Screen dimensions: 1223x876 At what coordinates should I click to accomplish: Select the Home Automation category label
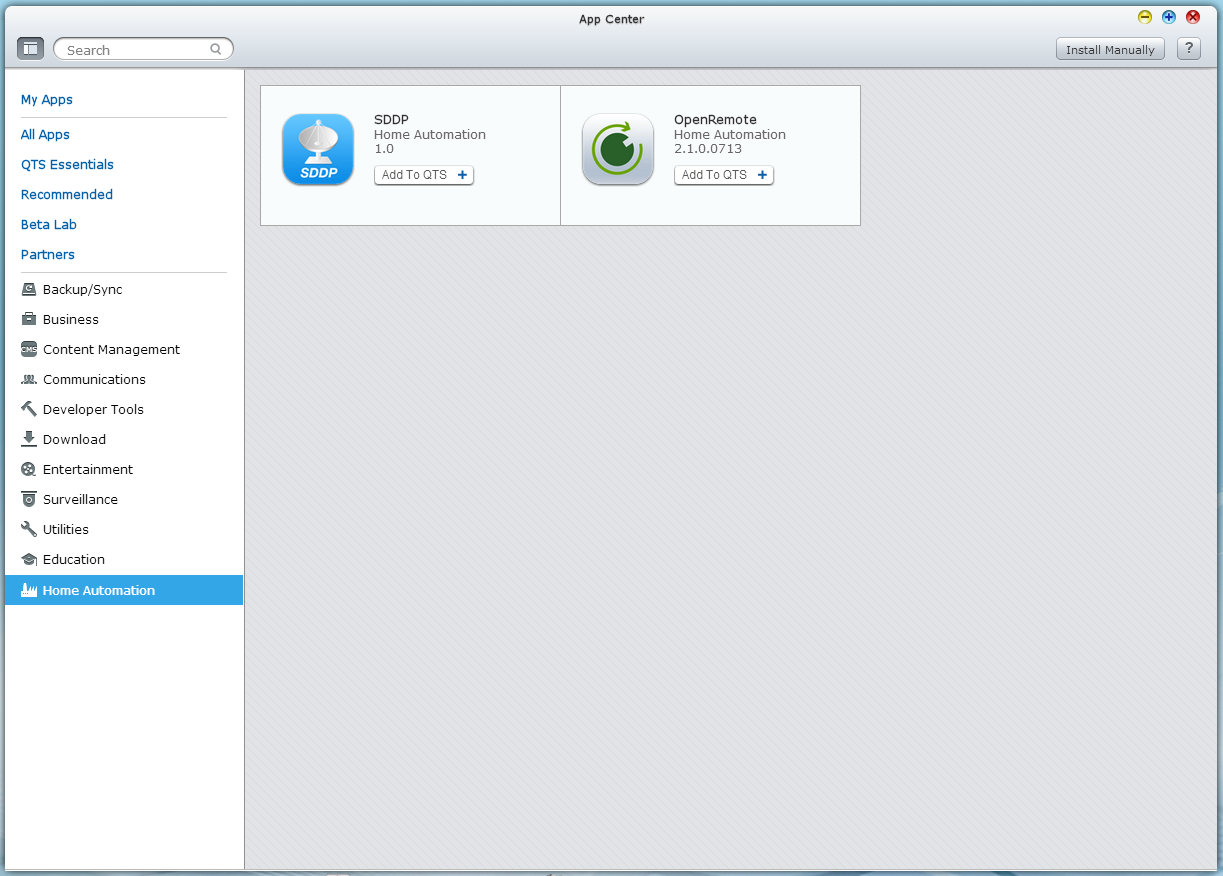tap(99, 590)
